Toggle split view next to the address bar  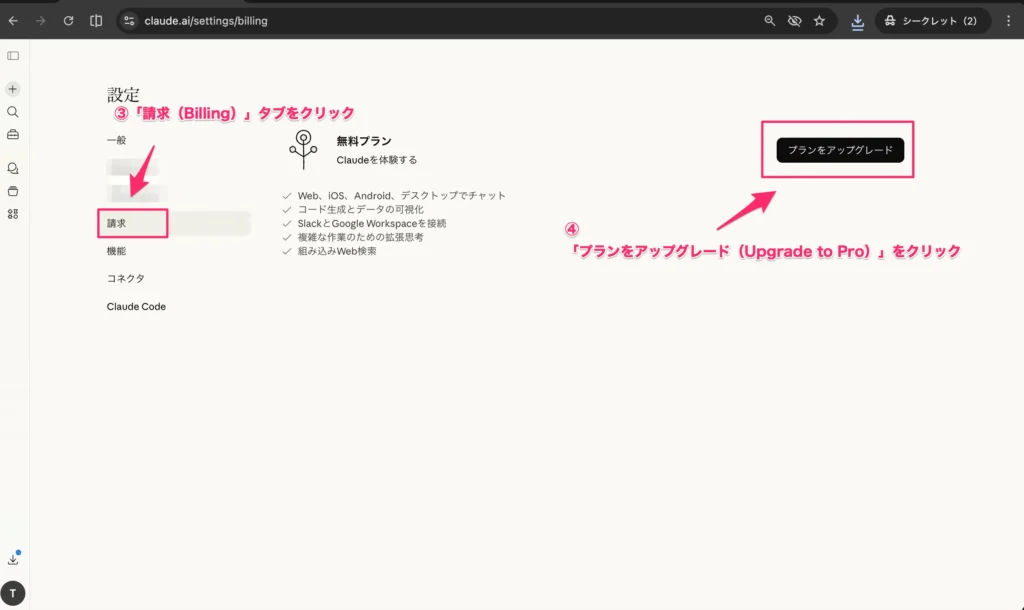pyautogui.click(x=95, y=19)
